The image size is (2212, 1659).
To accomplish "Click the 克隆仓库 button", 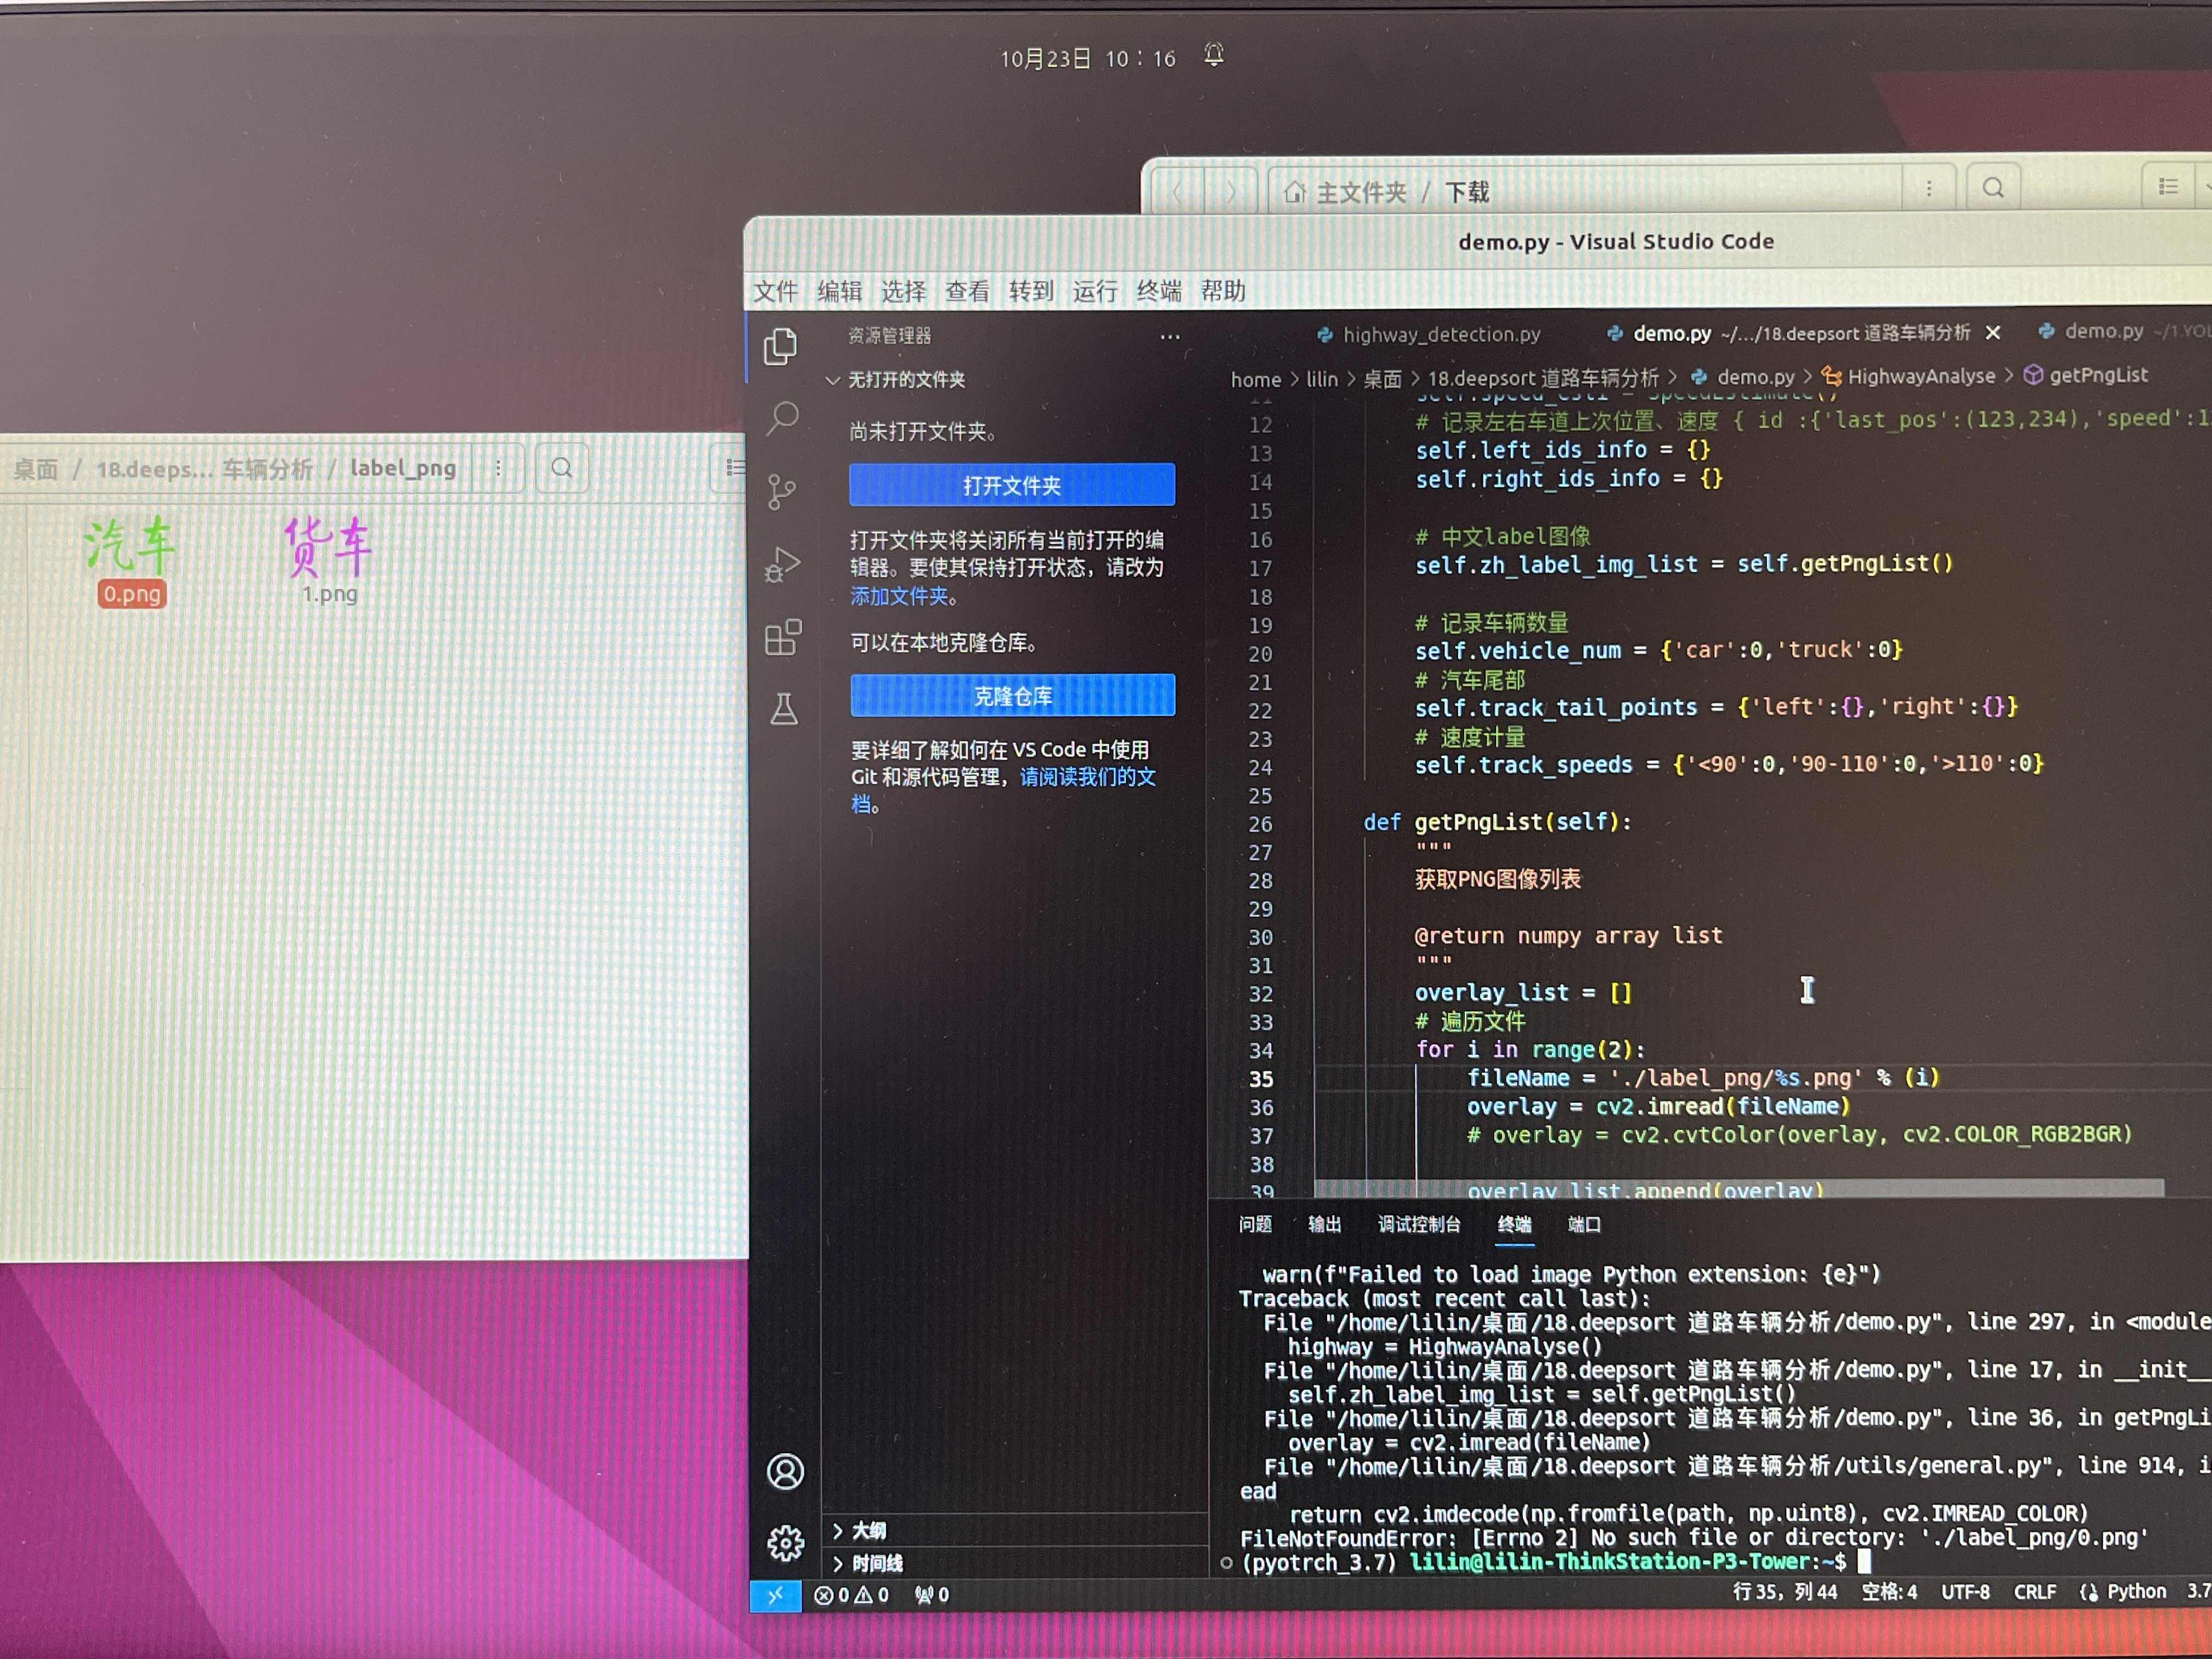I will (1013, 695).
